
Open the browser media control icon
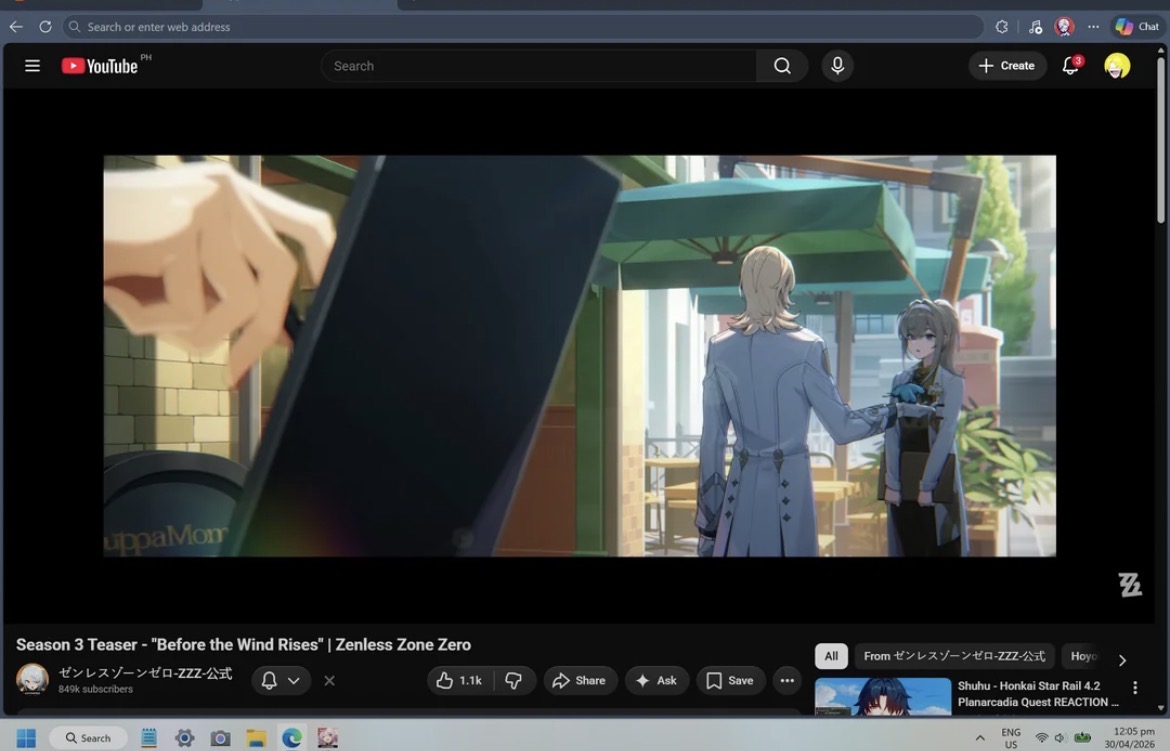(1035, 27)
